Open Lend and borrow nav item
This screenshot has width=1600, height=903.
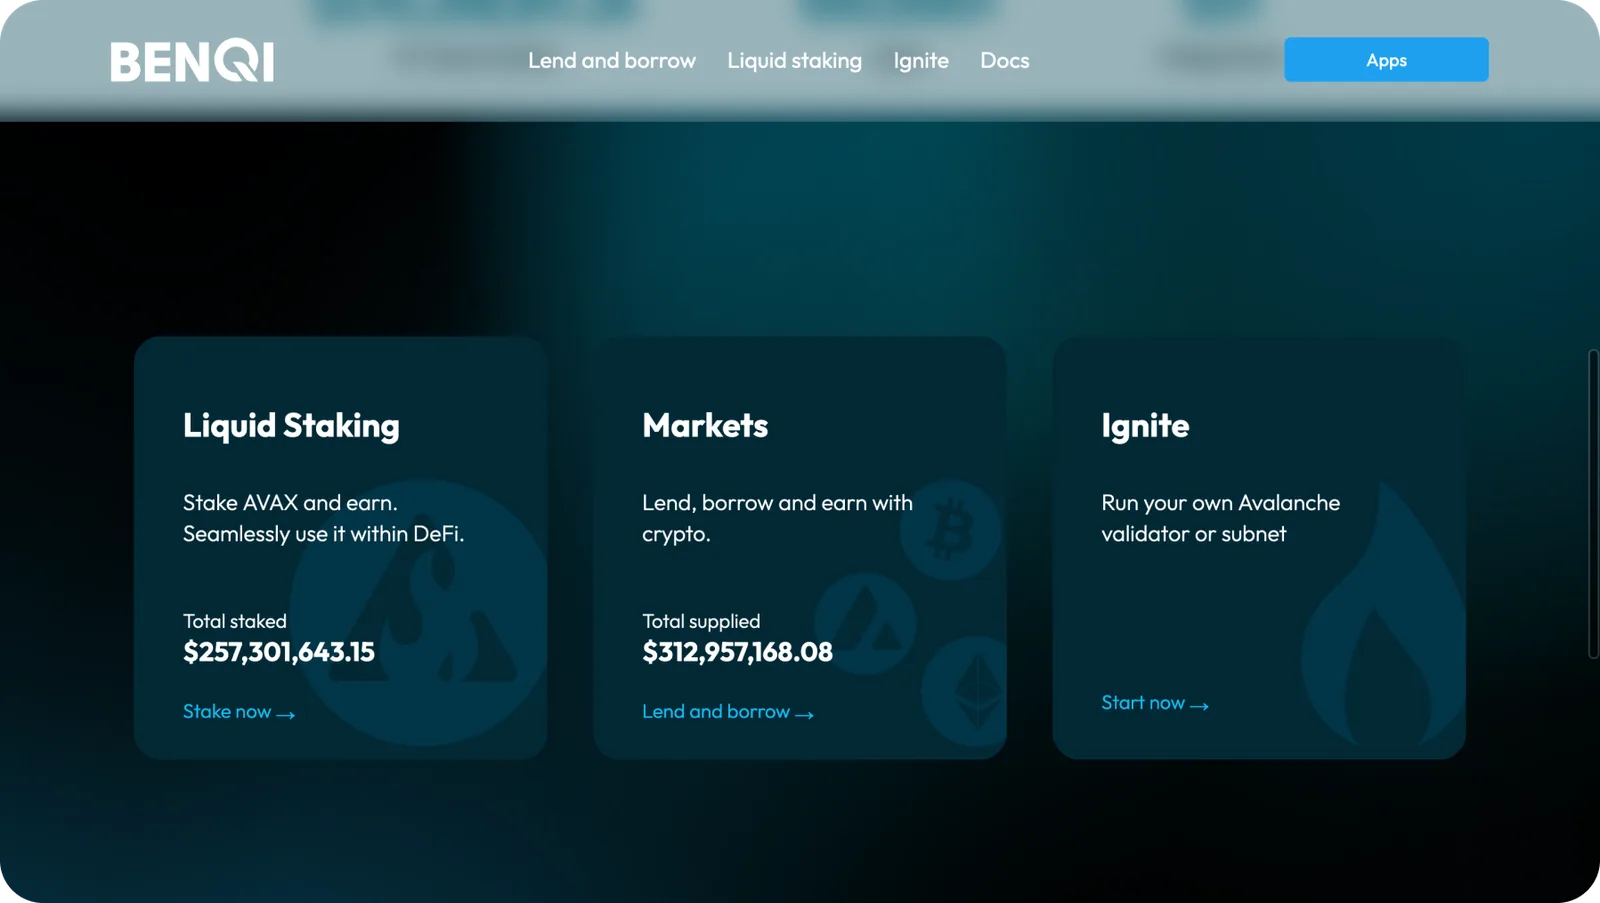[x=612, y=61]
